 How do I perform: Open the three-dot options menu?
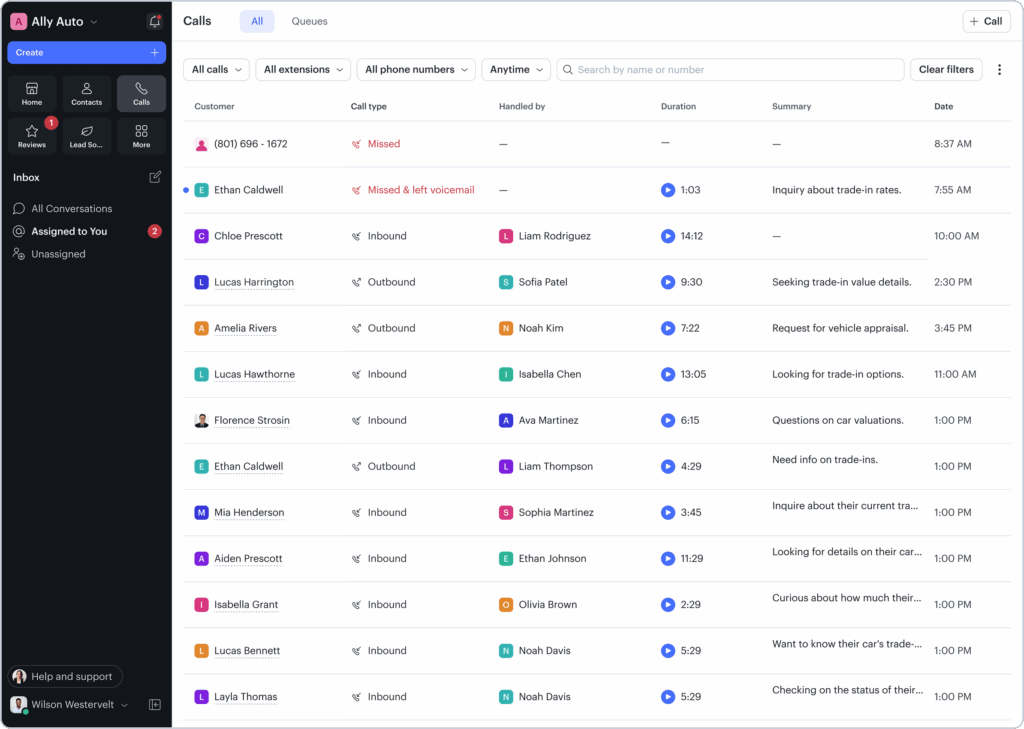pos(999,70)
